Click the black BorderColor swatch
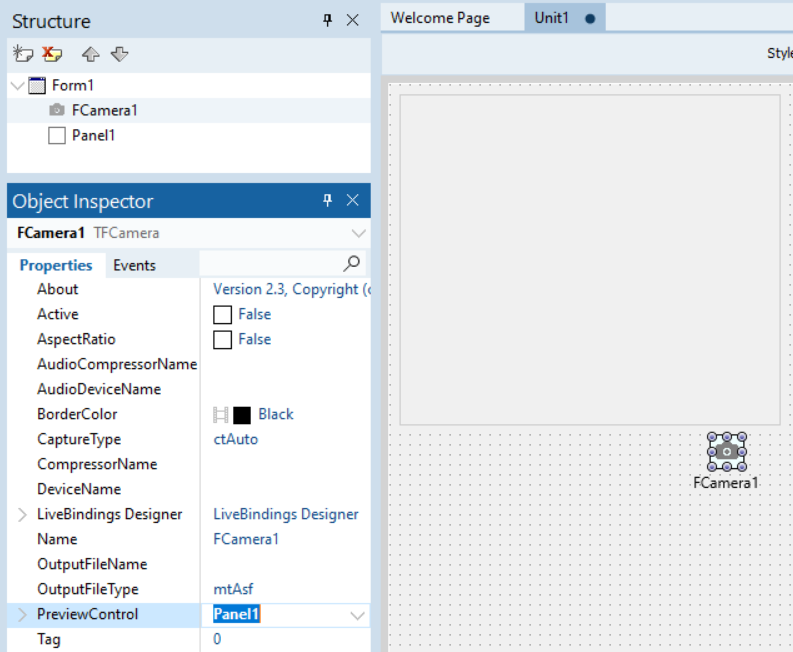Screen dimensions: 793x652 pyautogui.click(x=242, y=415)
